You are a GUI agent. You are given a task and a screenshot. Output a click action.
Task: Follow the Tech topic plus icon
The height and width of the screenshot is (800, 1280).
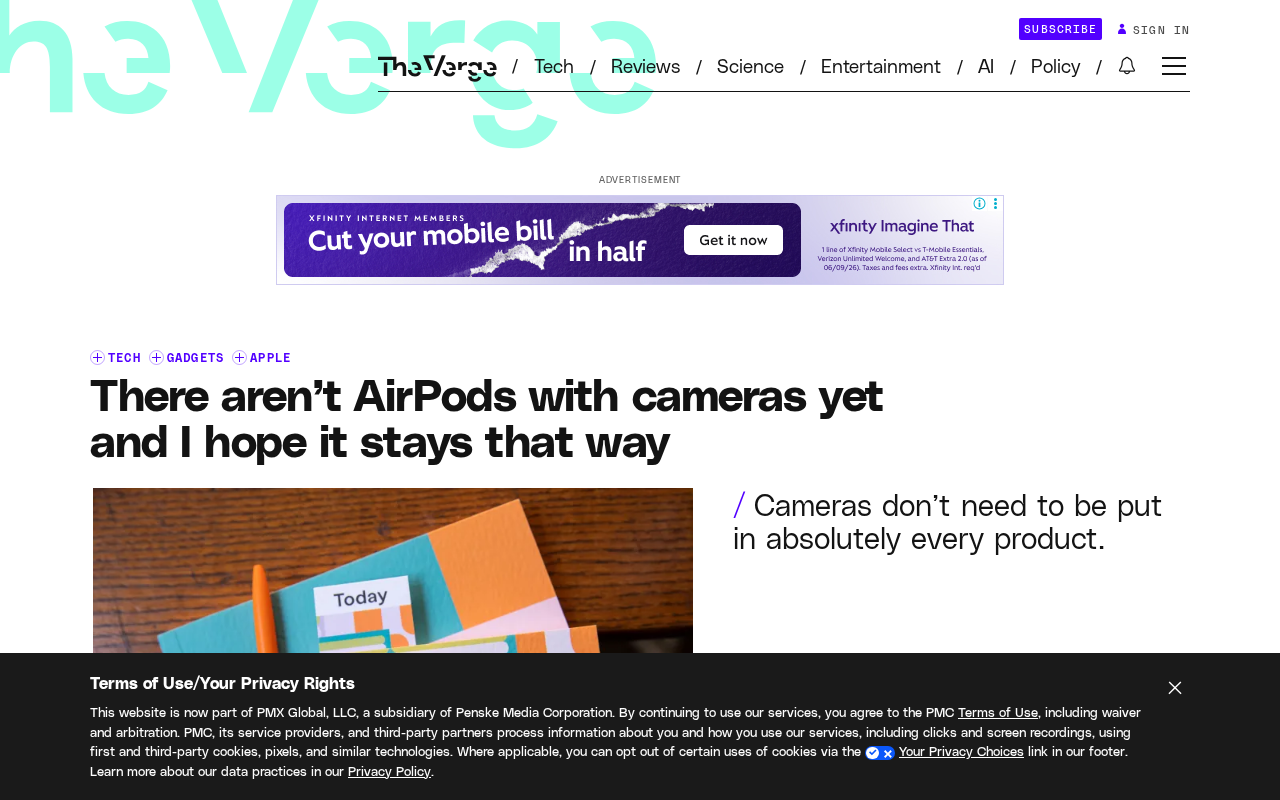coord(97,358)
